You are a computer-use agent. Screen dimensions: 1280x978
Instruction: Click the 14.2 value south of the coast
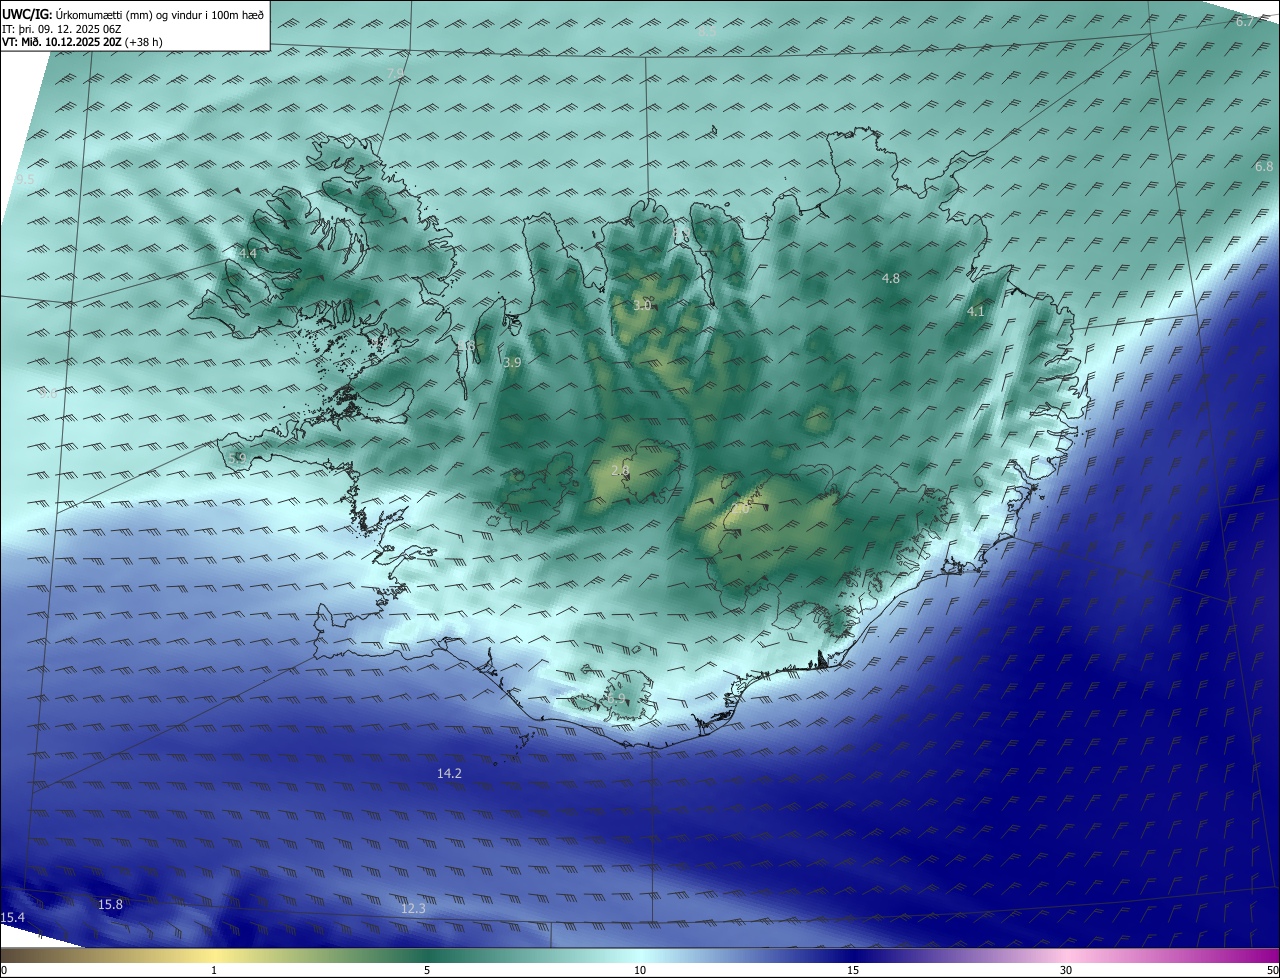pyautogui.click(x=449, y=774)
